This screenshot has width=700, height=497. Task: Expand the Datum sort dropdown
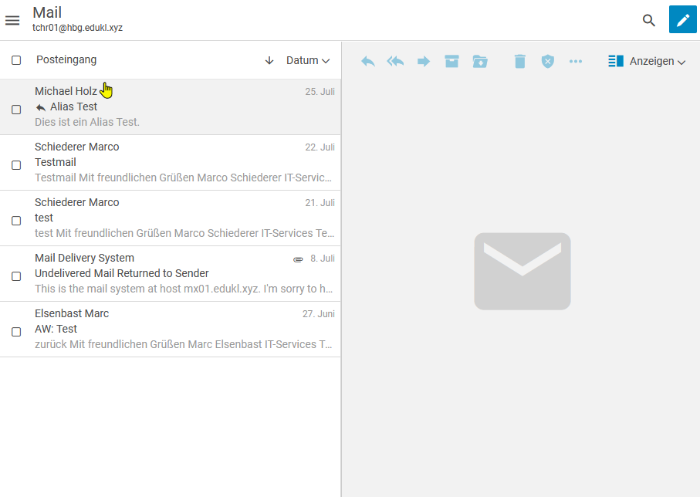(308, 61)
